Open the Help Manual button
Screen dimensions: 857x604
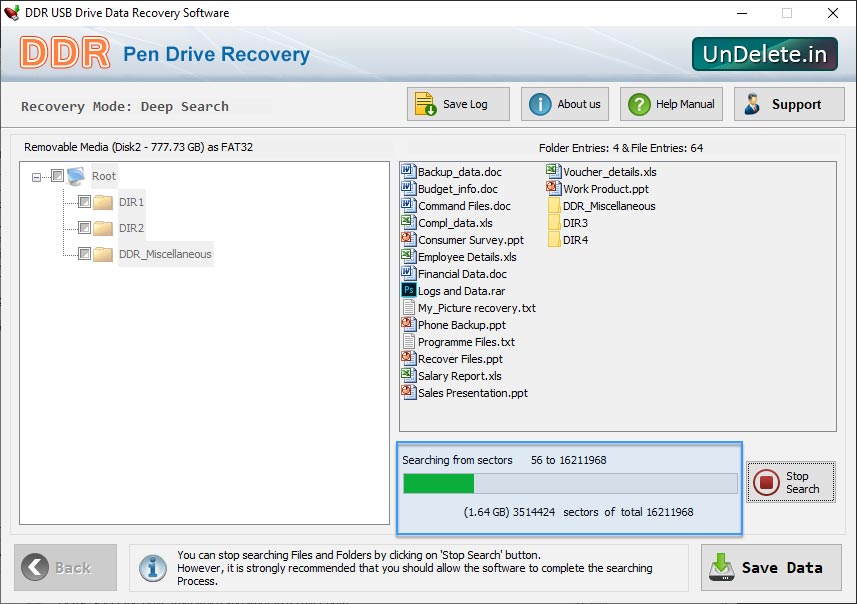(x=671, y=104)
